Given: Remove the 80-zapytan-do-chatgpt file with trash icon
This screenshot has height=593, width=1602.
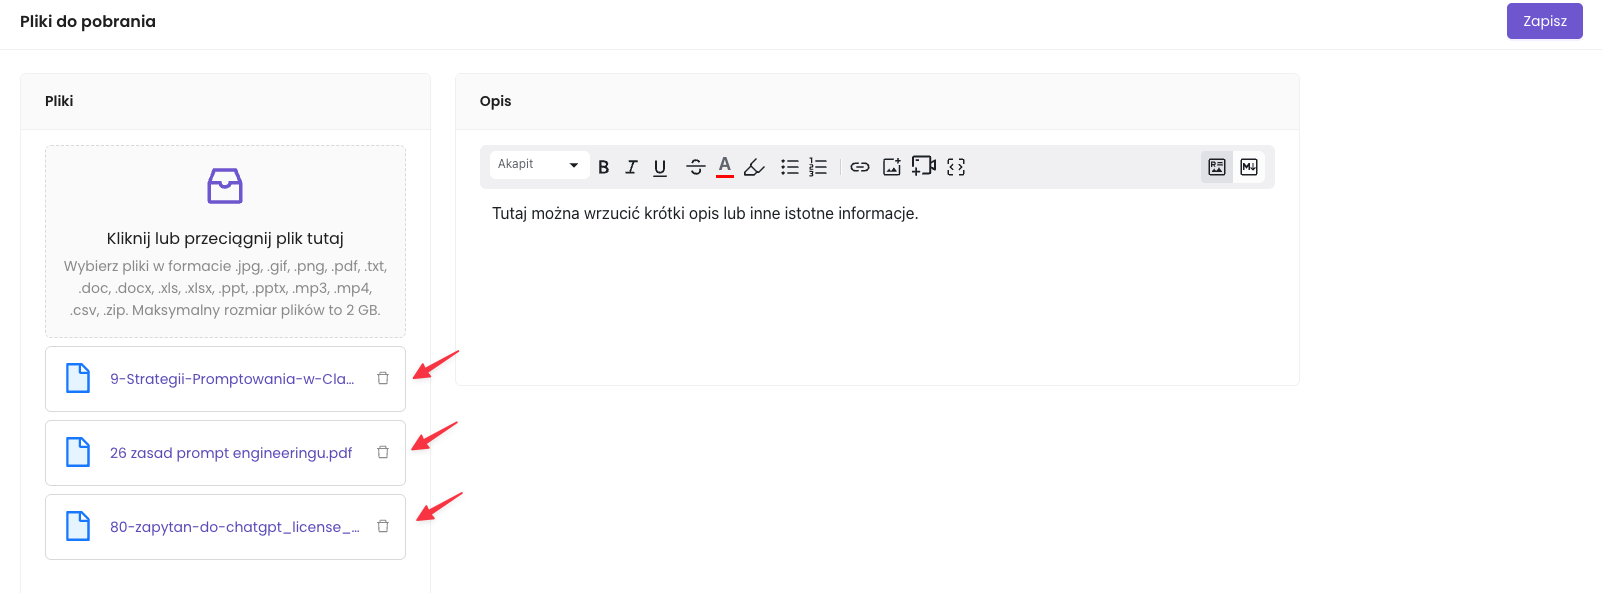Looking at the screenshot, I should point(383,526).
